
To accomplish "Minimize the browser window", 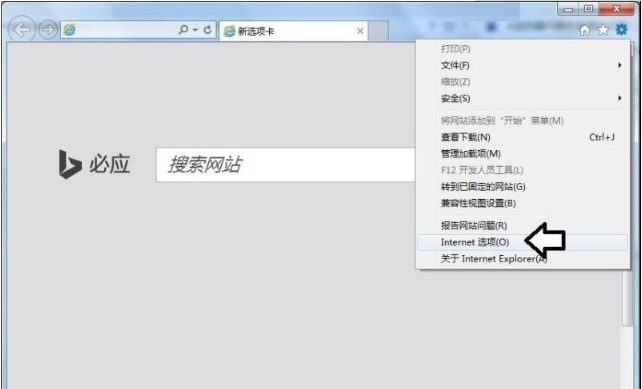I will point(568,9).
